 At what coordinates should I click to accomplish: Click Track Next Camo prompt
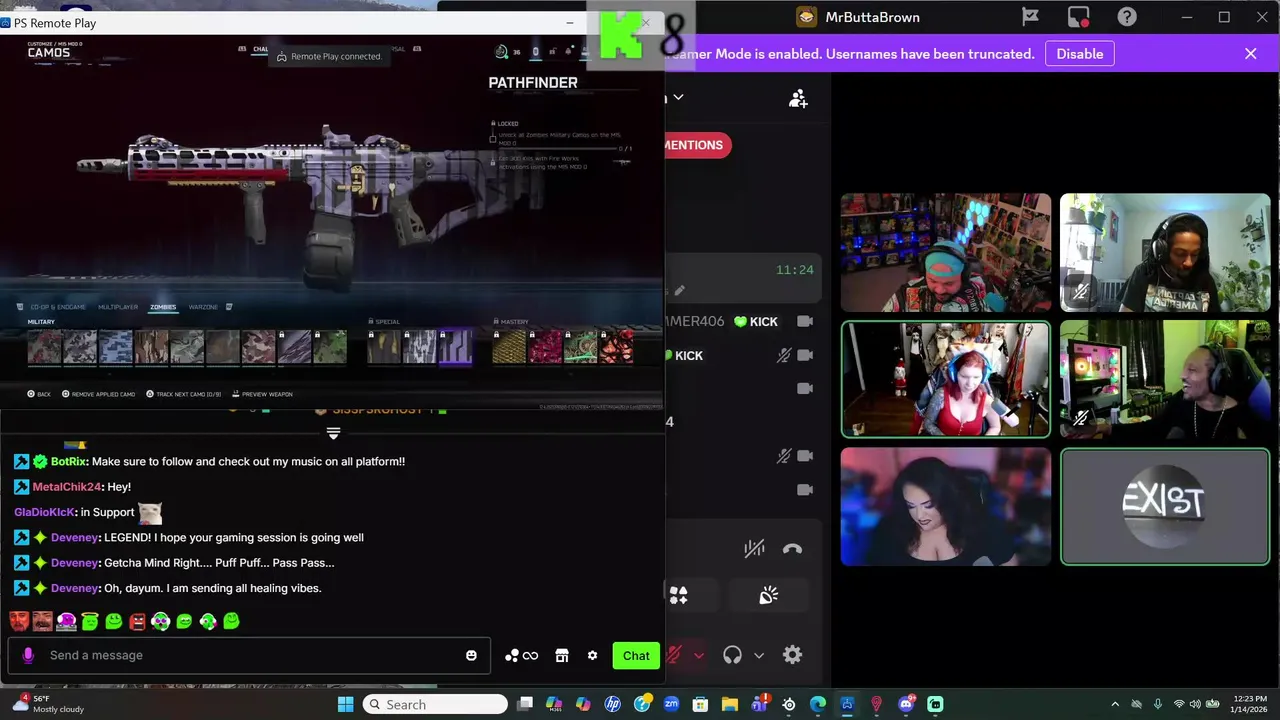tap(184, 394)
